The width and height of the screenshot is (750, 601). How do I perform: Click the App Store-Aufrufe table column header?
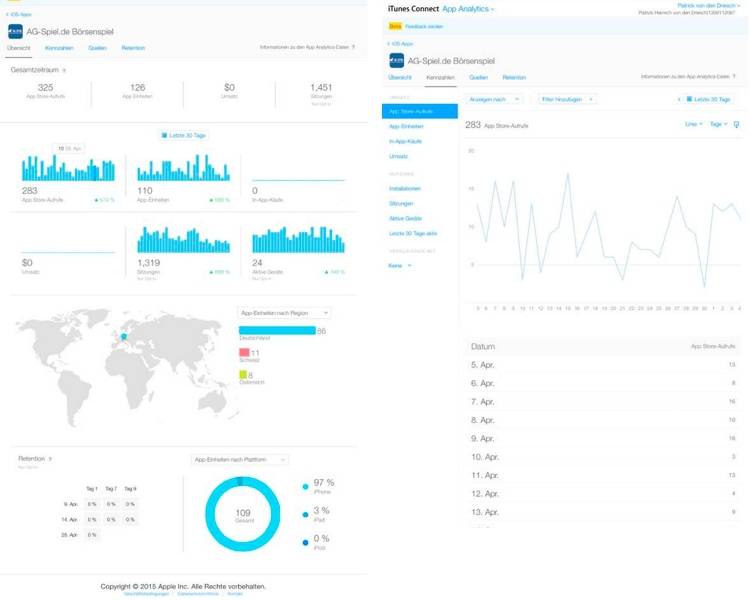(x=713, y=346)
